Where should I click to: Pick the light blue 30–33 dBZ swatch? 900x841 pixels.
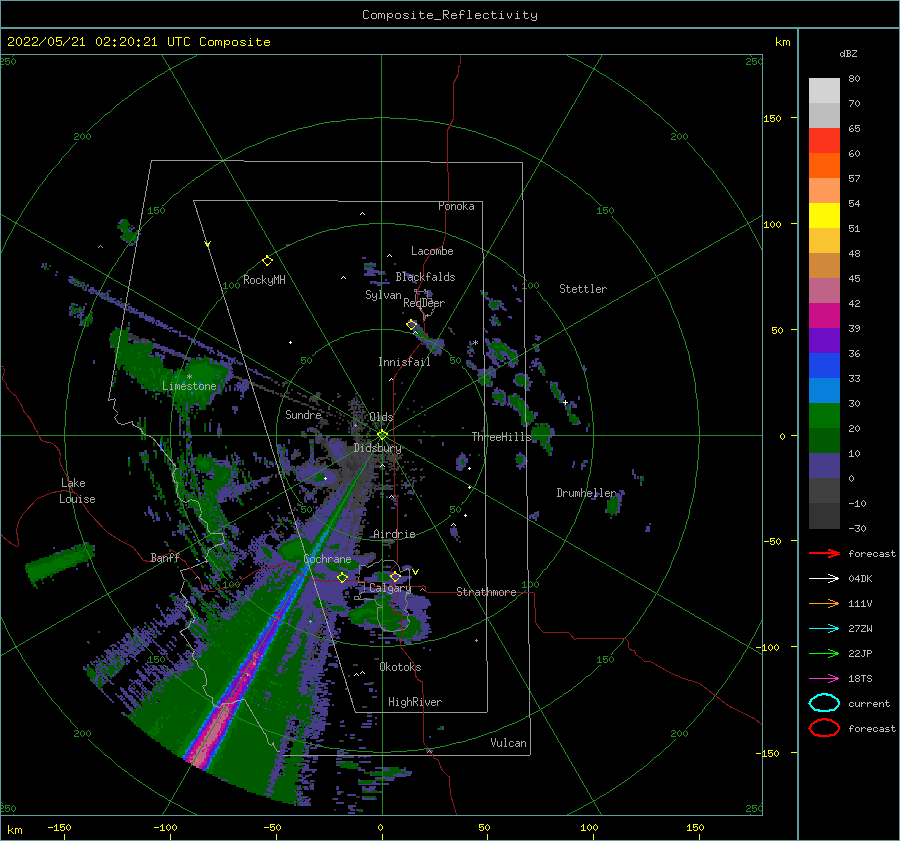[x=824, y=390]
